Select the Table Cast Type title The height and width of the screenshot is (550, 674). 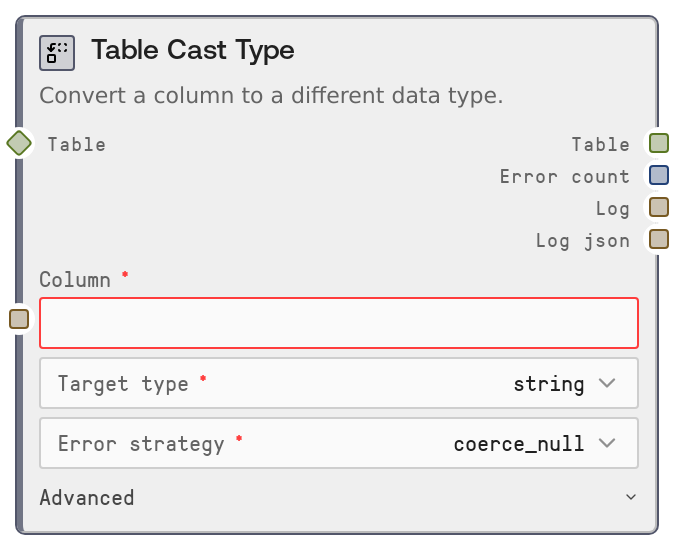193,51
